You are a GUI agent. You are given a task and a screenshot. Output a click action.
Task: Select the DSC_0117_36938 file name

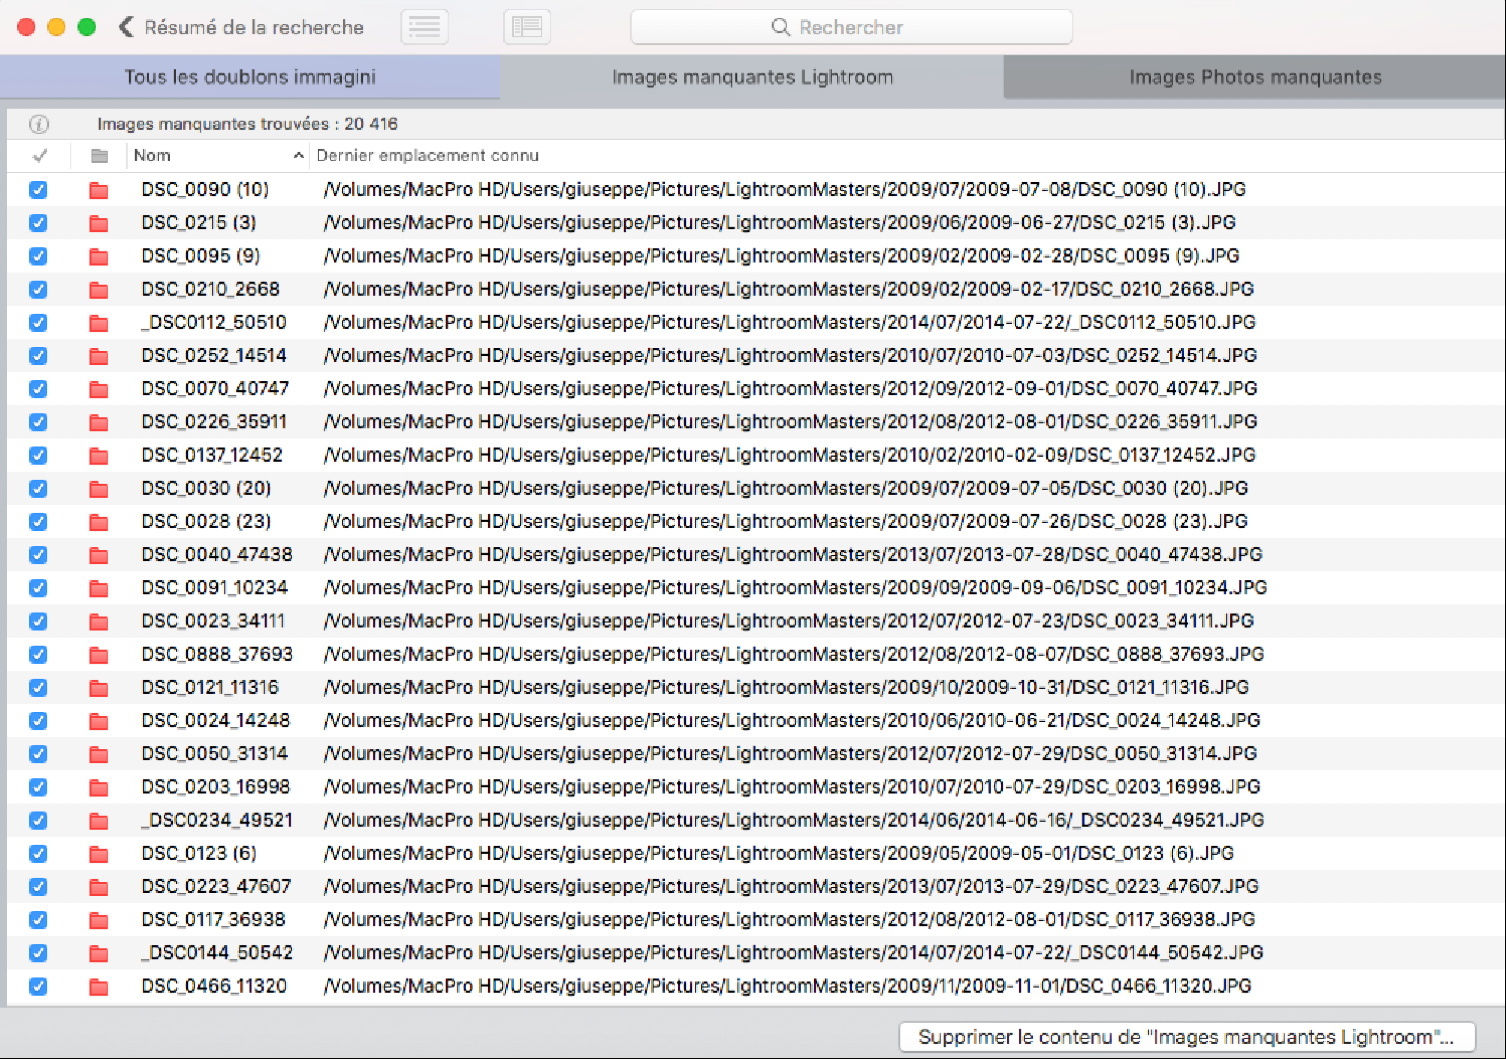coord(213,919)
